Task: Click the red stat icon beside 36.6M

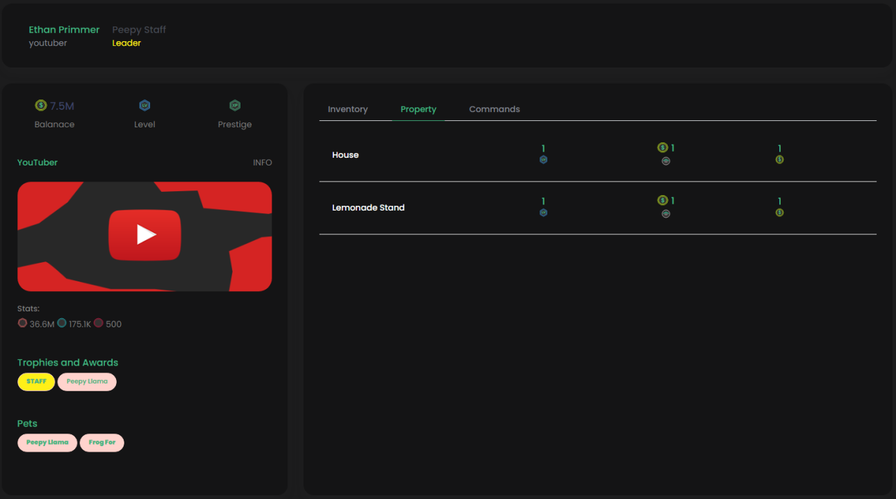Action: 22,323
